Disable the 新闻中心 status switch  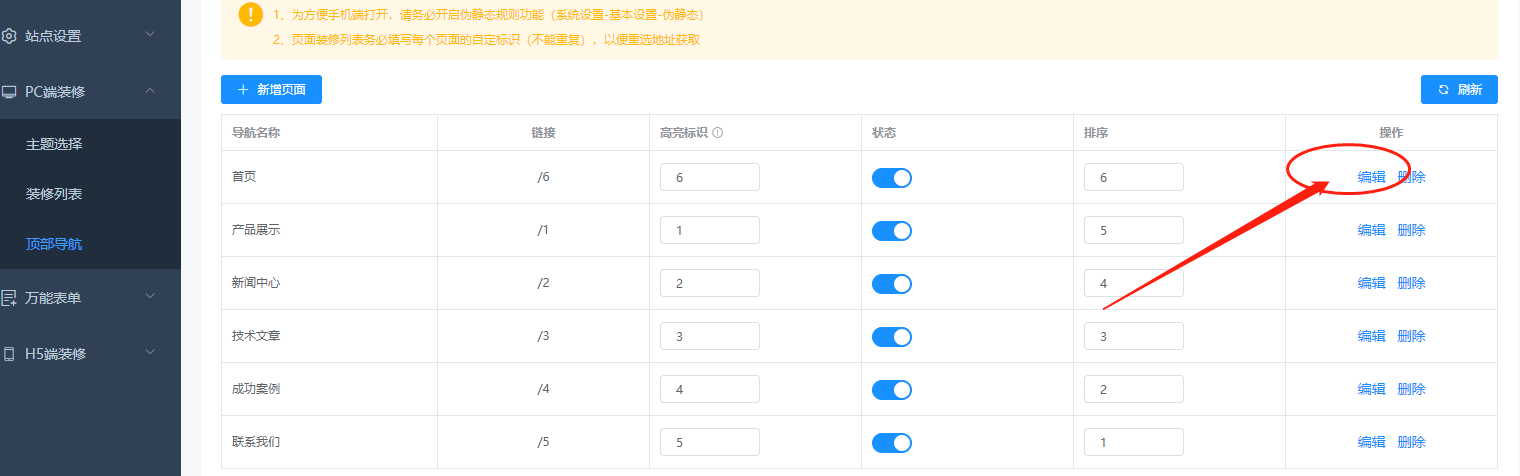[x=891, y=284]
